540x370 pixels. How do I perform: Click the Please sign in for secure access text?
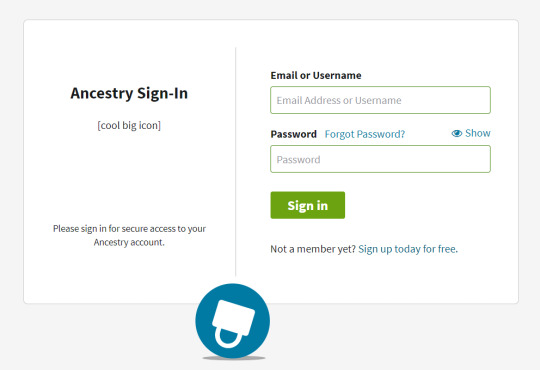pyautogui.click(x=129, y=229)
